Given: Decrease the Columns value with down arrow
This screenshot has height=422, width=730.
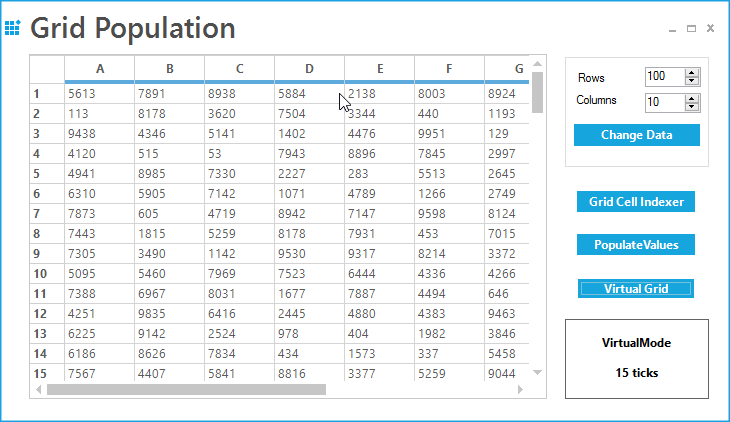Looking at the screenshot, I should tap(692, 107).
